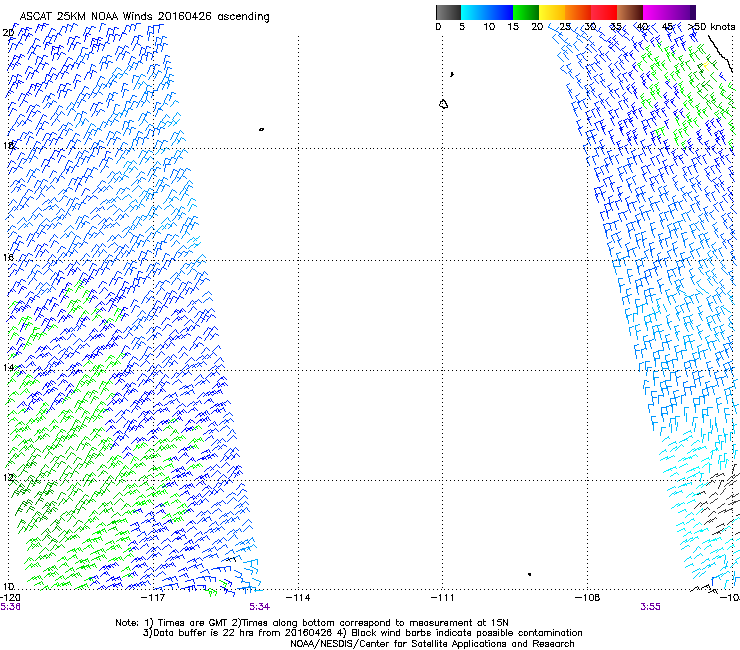740x650 pixels.
Task: Click the longitude label '-114'
Action: [x=298, y=598]
